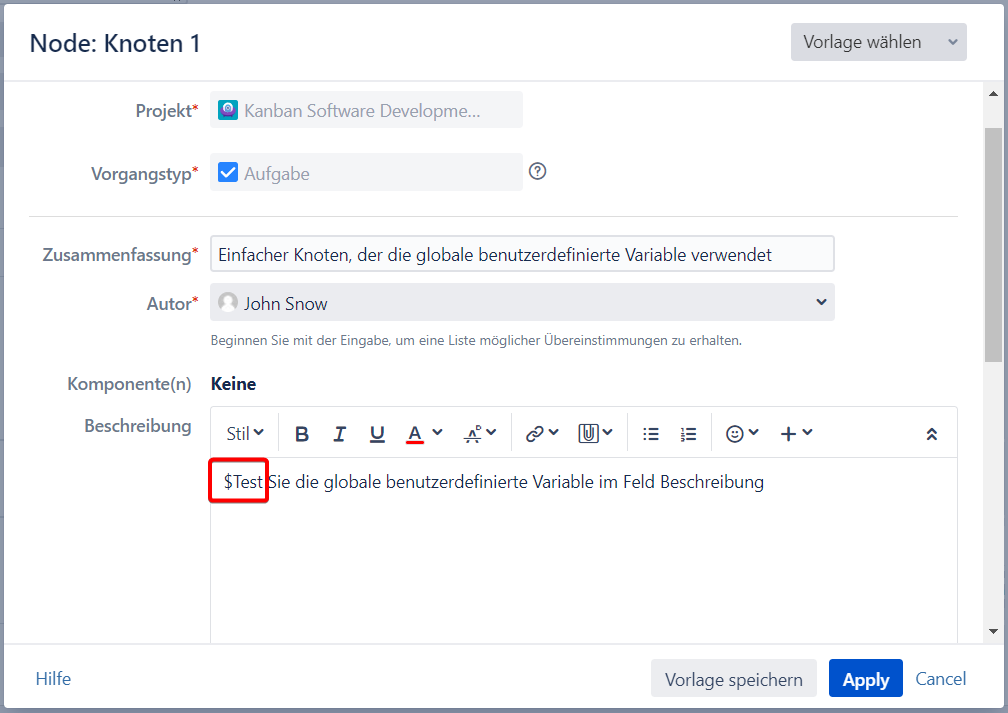Viewport: 1008px width, 713px height.
Task: Click the Cancel link
Action: [941, 679]
